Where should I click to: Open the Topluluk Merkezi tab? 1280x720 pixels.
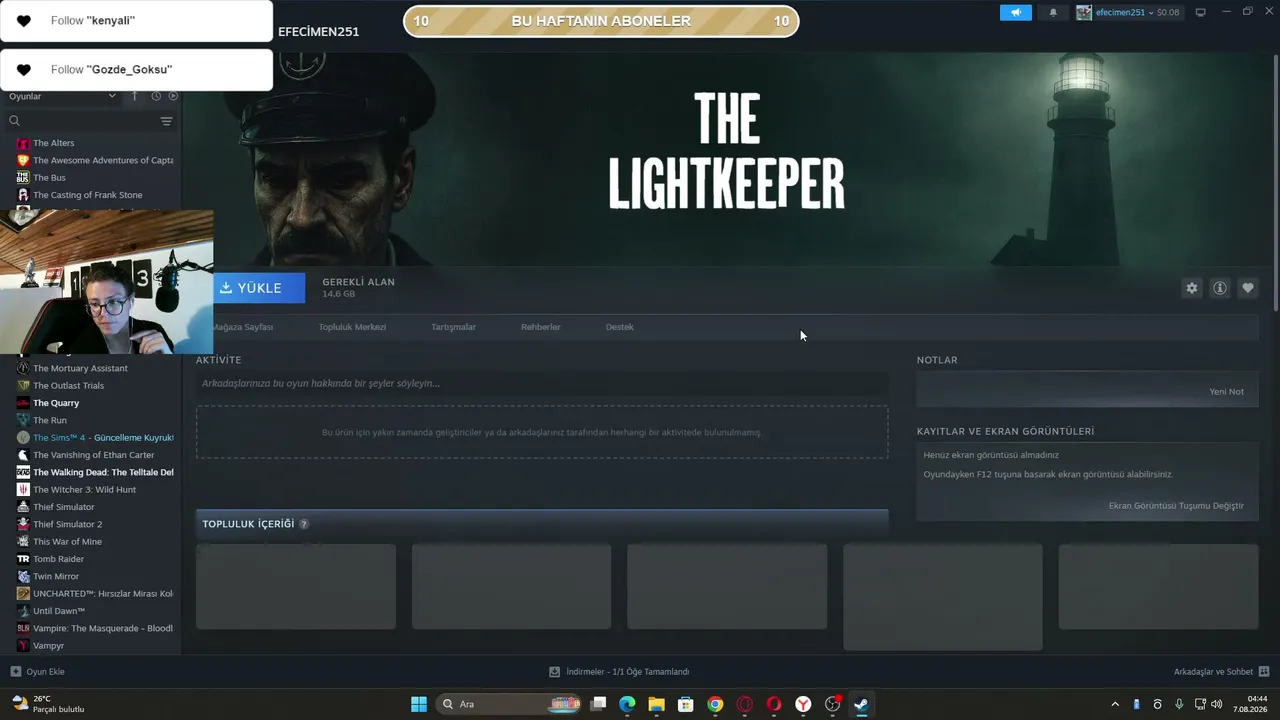pos(352,327)
